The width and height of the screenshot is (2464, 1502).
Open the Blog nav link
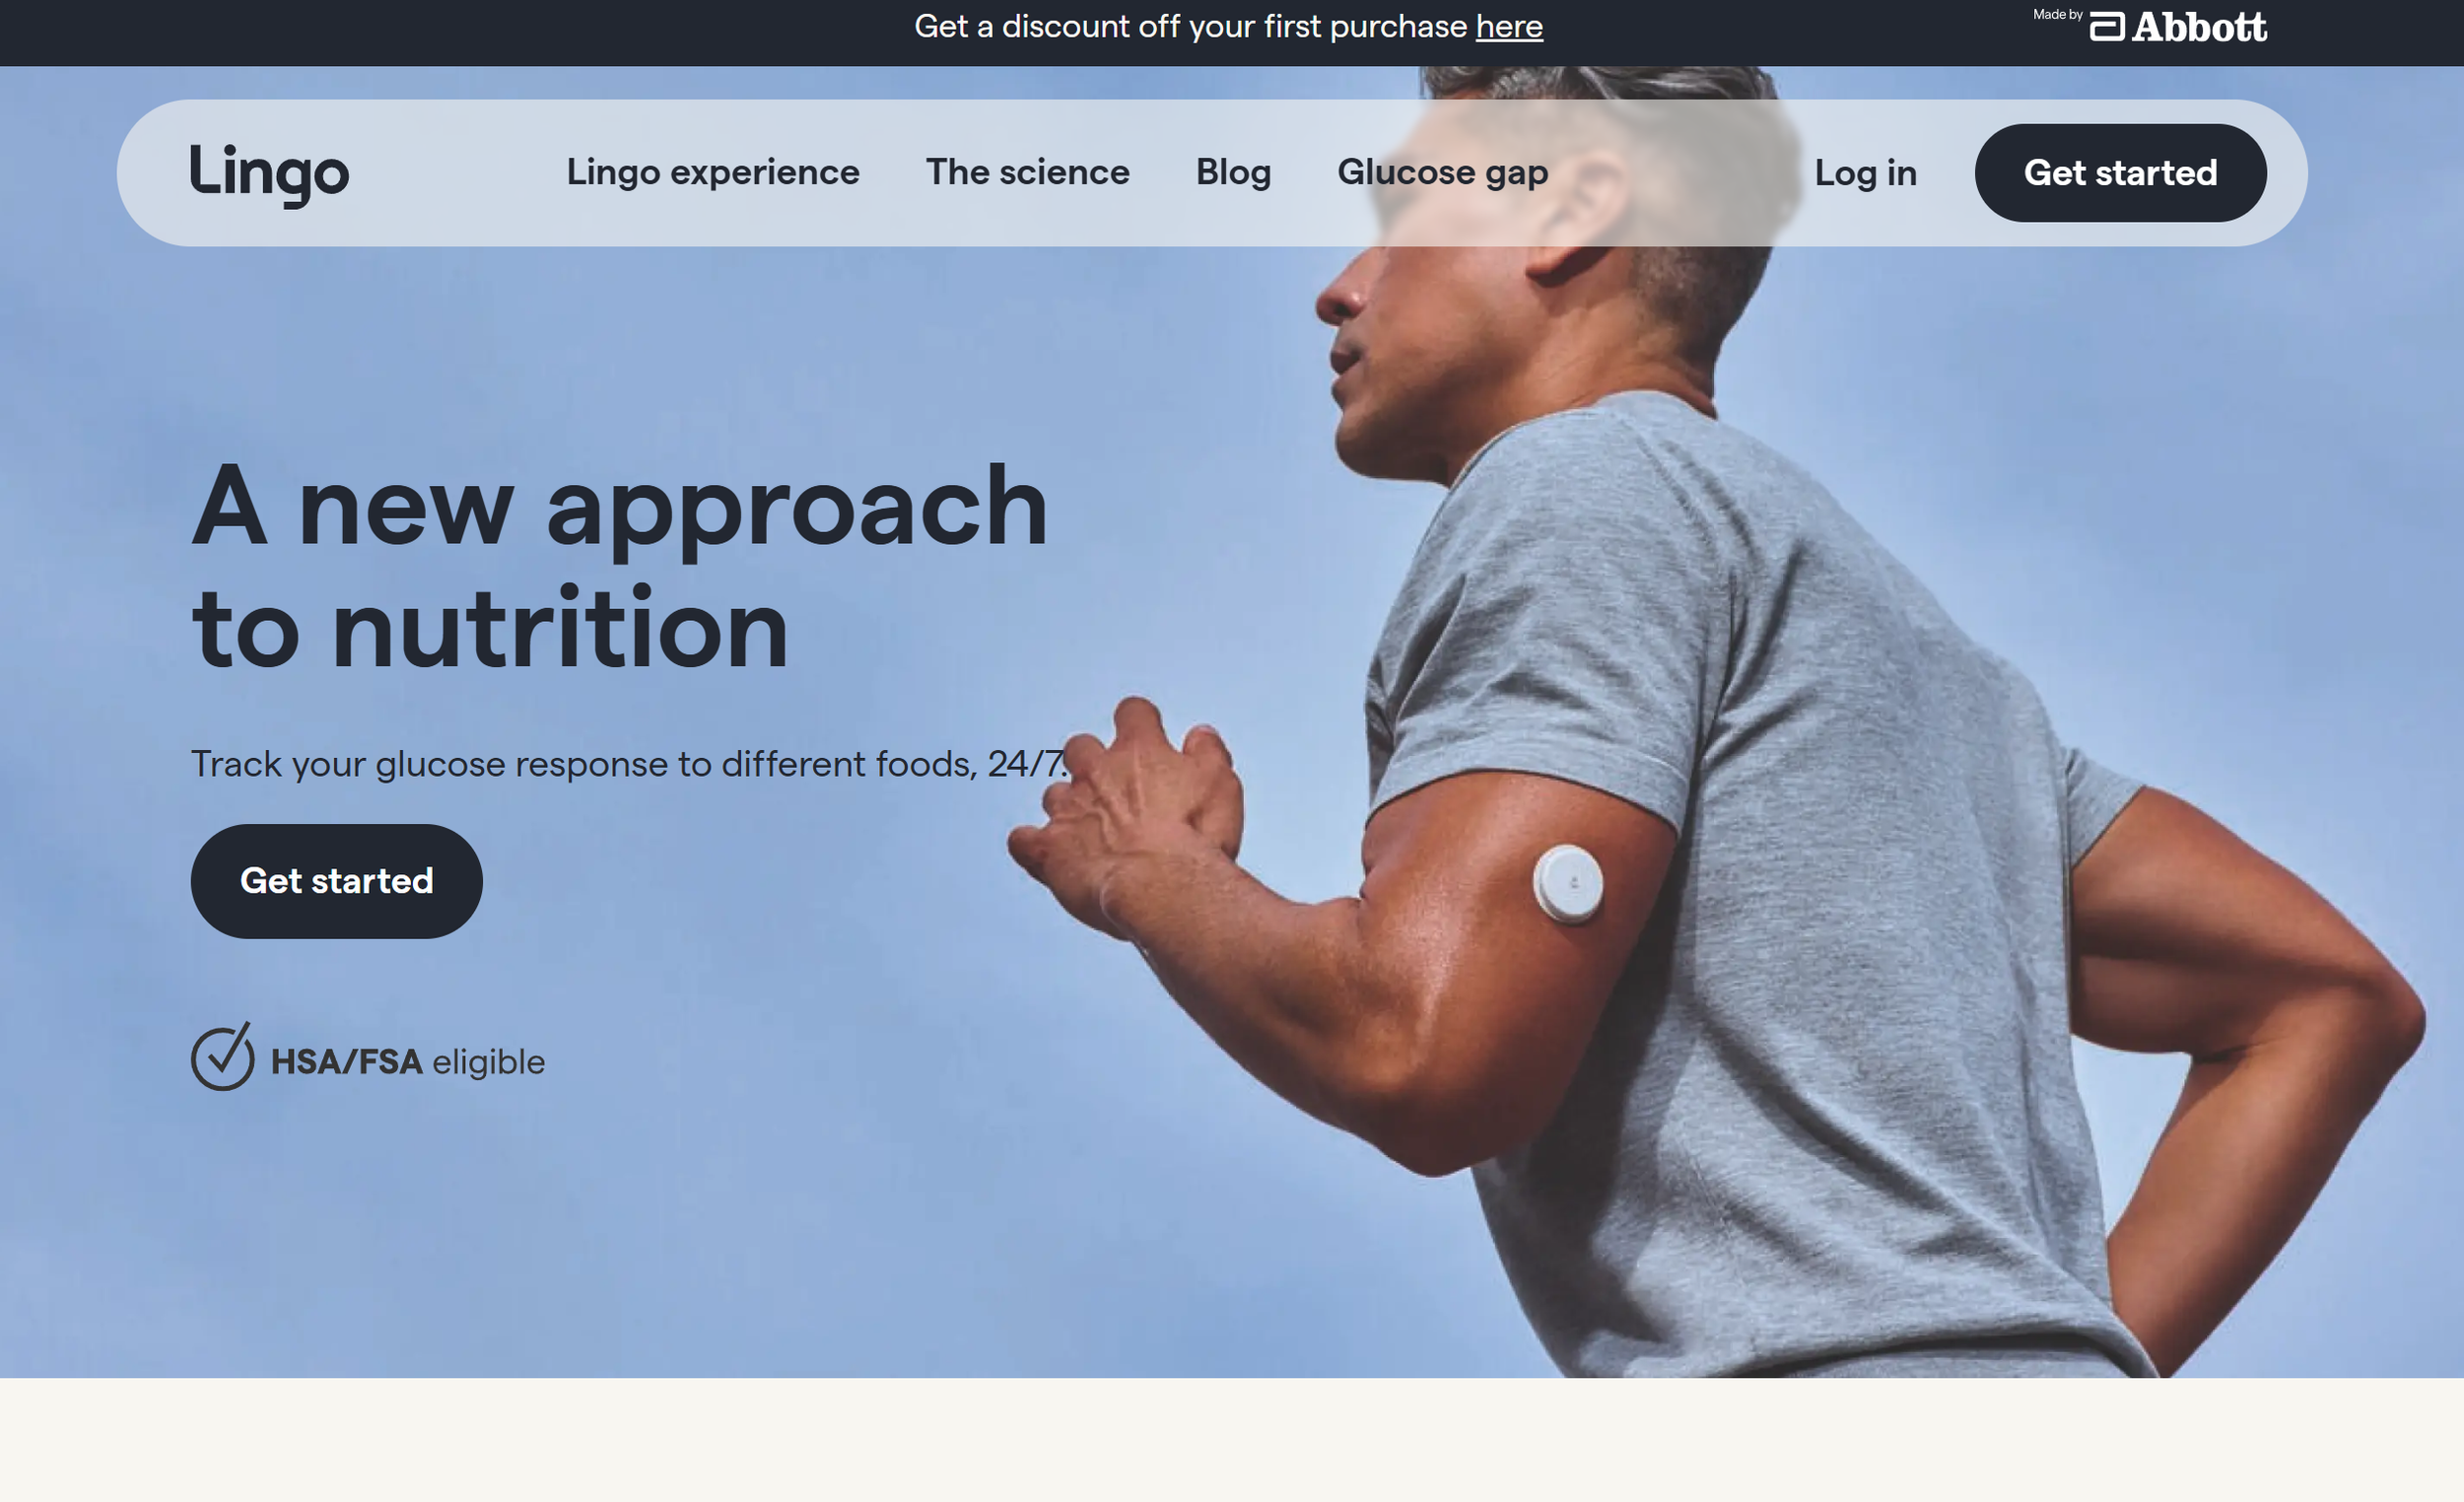1234,173
